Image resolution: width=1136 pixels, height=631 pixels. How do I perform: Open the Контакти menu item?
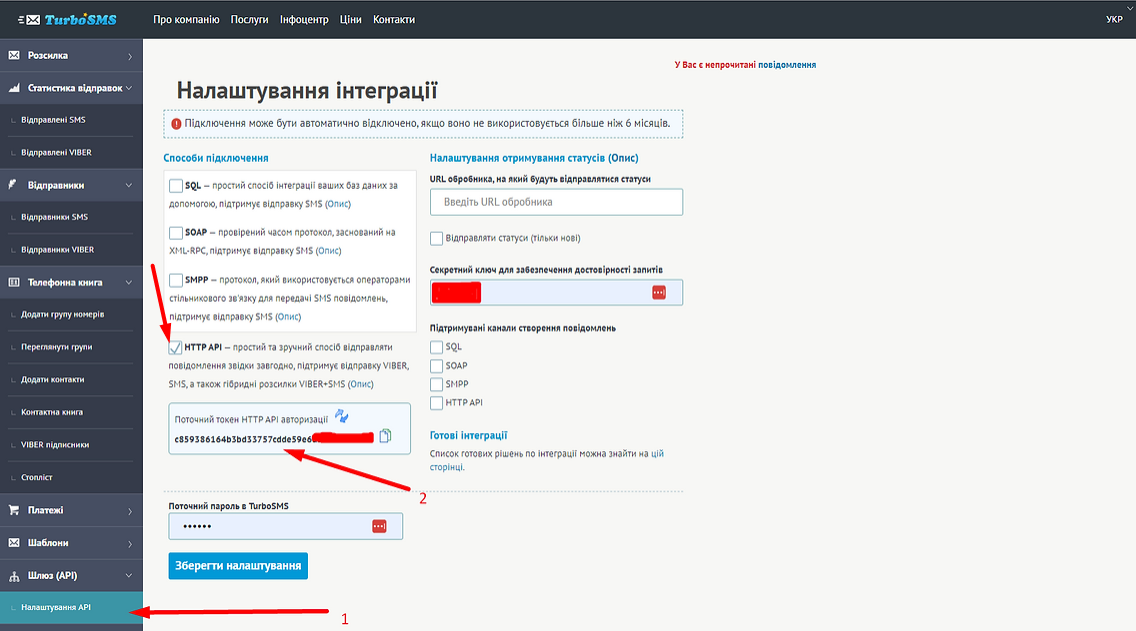(394, 20)
